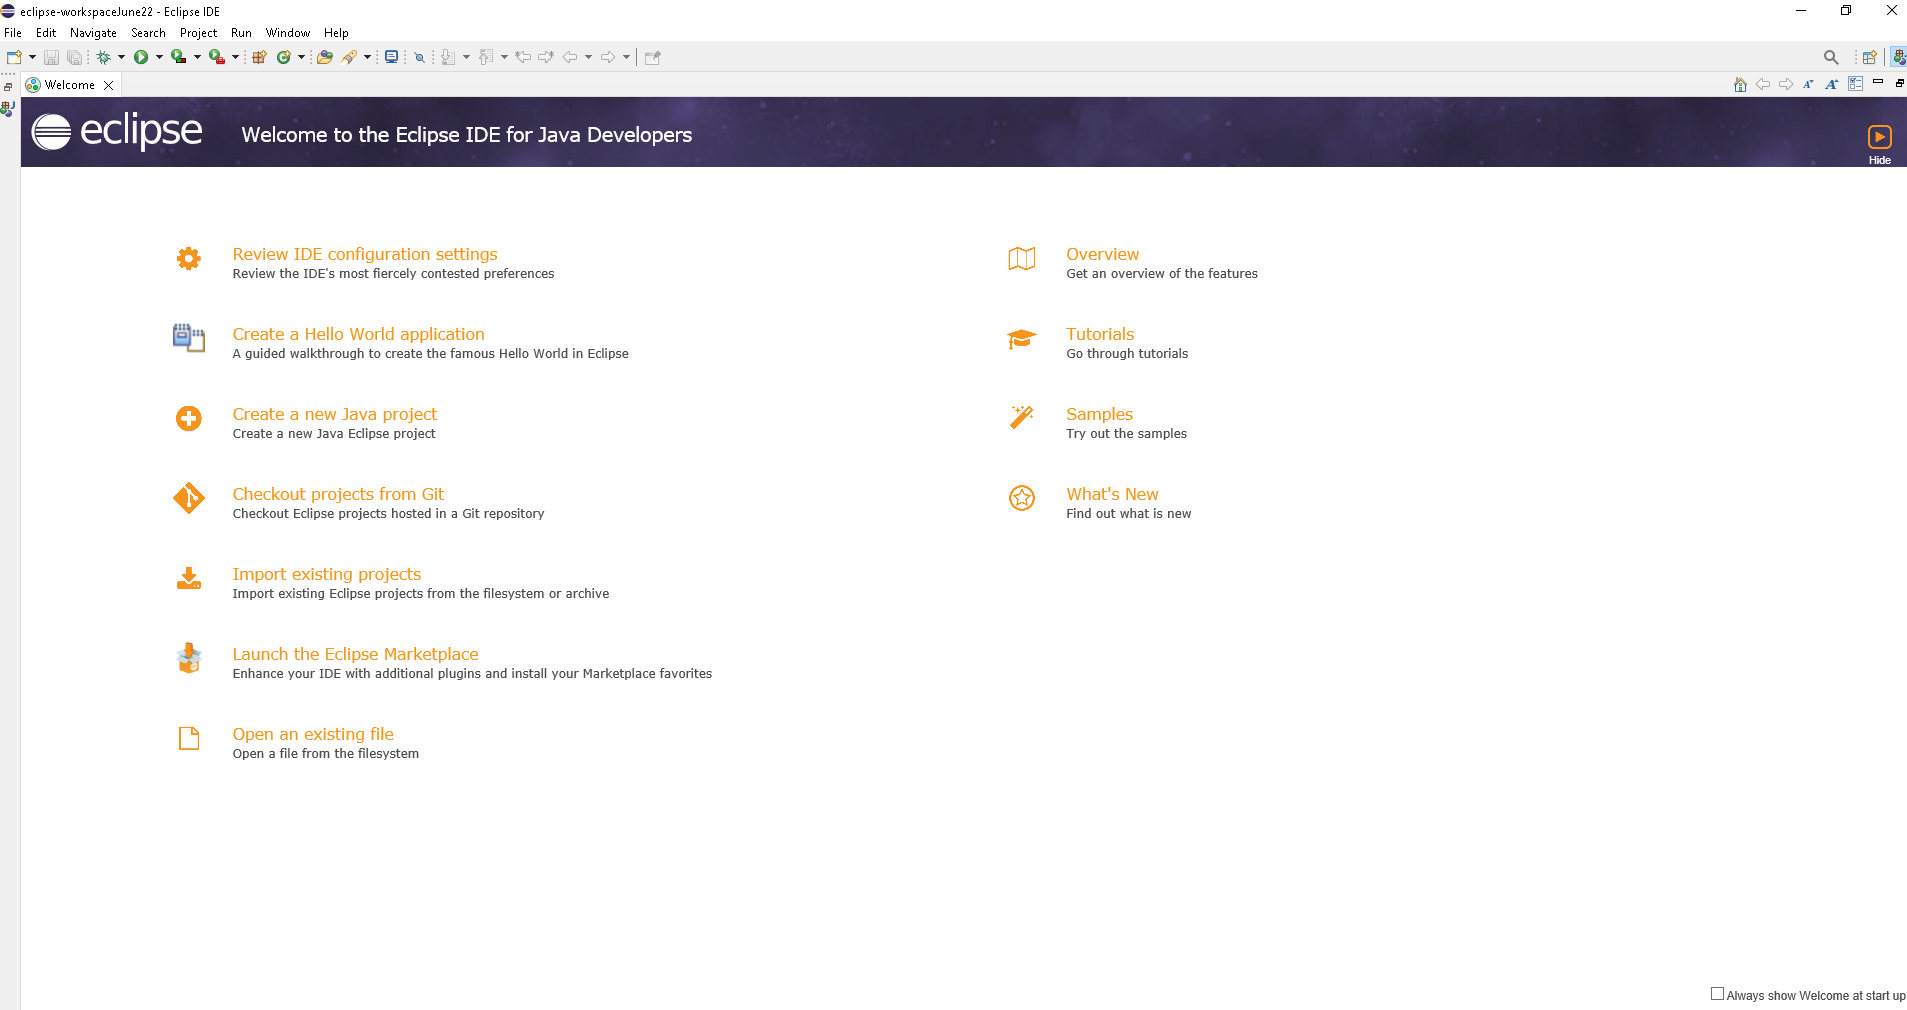Open Review IDE configuration settings link
Viewport: 1907px width, 1010px height.
[365, 254]
